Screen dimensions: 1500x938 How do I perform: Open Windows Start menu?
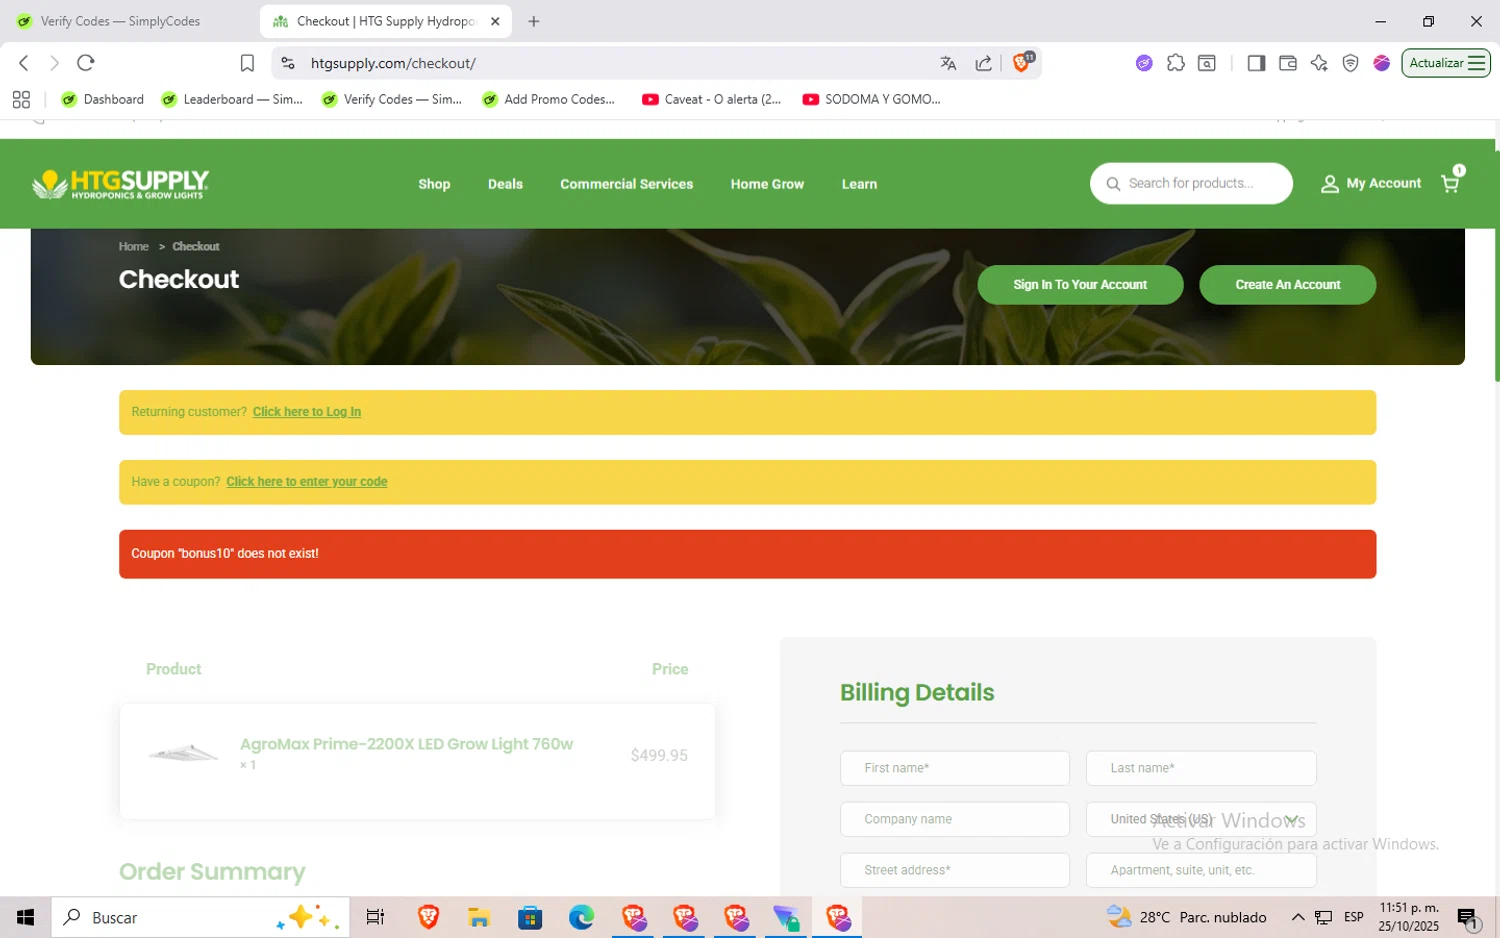[x=25, y=917]
